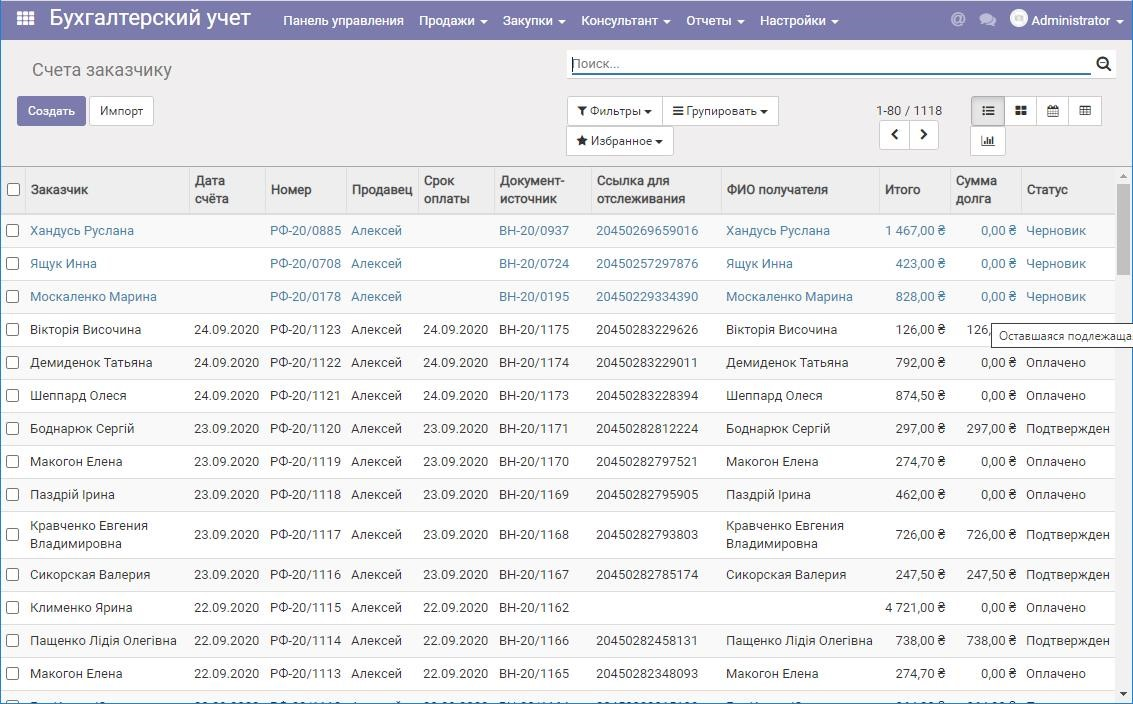Click recipient Пащенко Лідія Олегівна cell
The image size is (1133, 704).
point(799,640)
